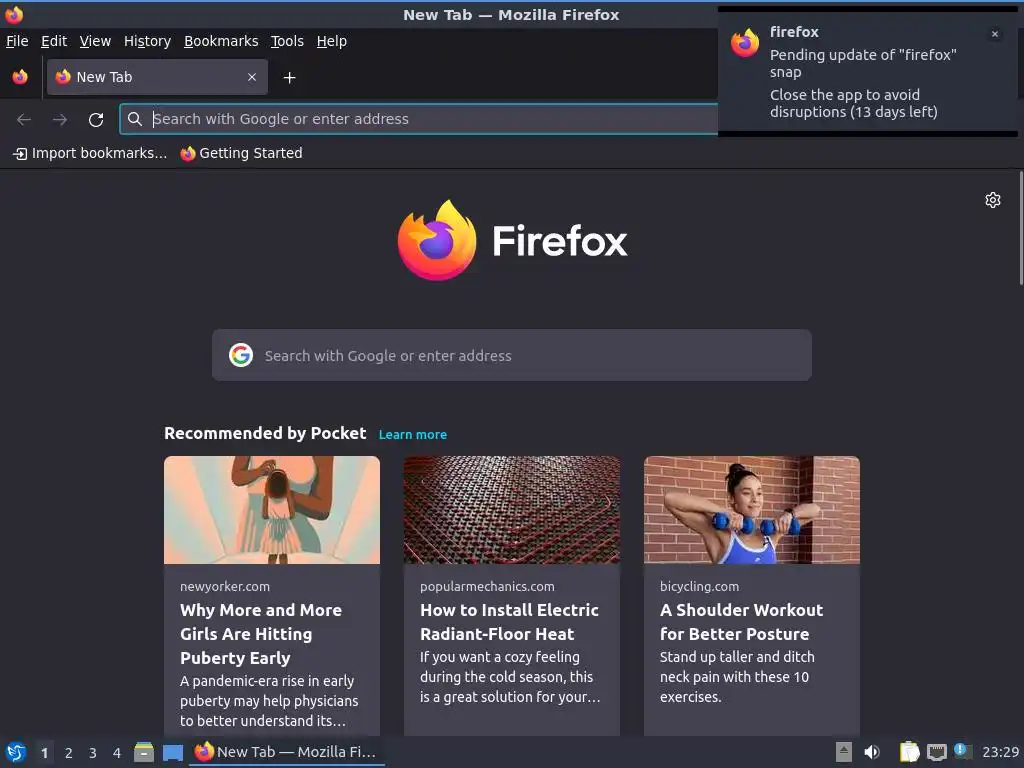Screen dimensions: 1024x768
Task: Open radiant-floor heat article thumbnail
Action: [512, 510]
